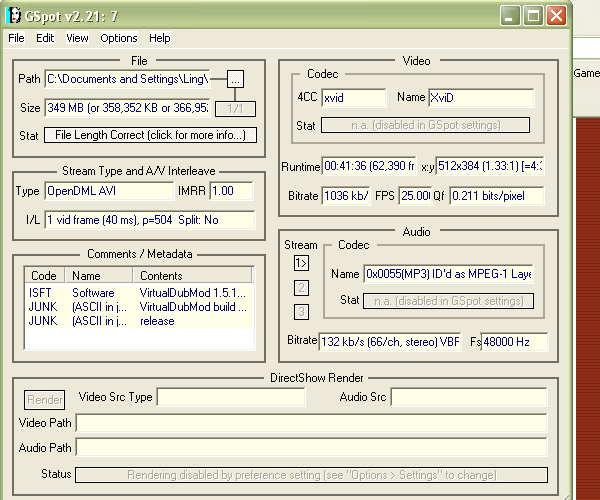Select JUNK row with VirtualDubMod build

[x=139, y=307]
